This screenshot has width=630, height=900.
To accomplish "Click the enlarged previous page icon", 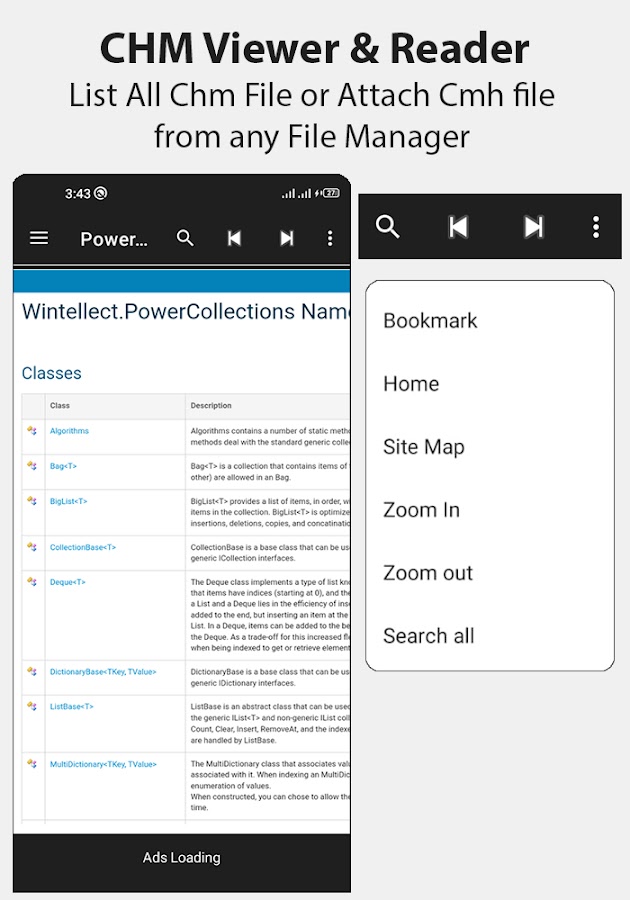I will 458,227.
